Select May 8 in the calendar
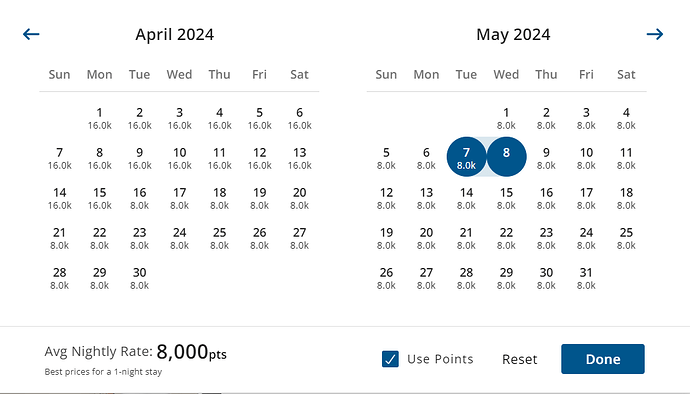Image resolution: width=690 pixels, height=394 pixels. click(506, 157)
